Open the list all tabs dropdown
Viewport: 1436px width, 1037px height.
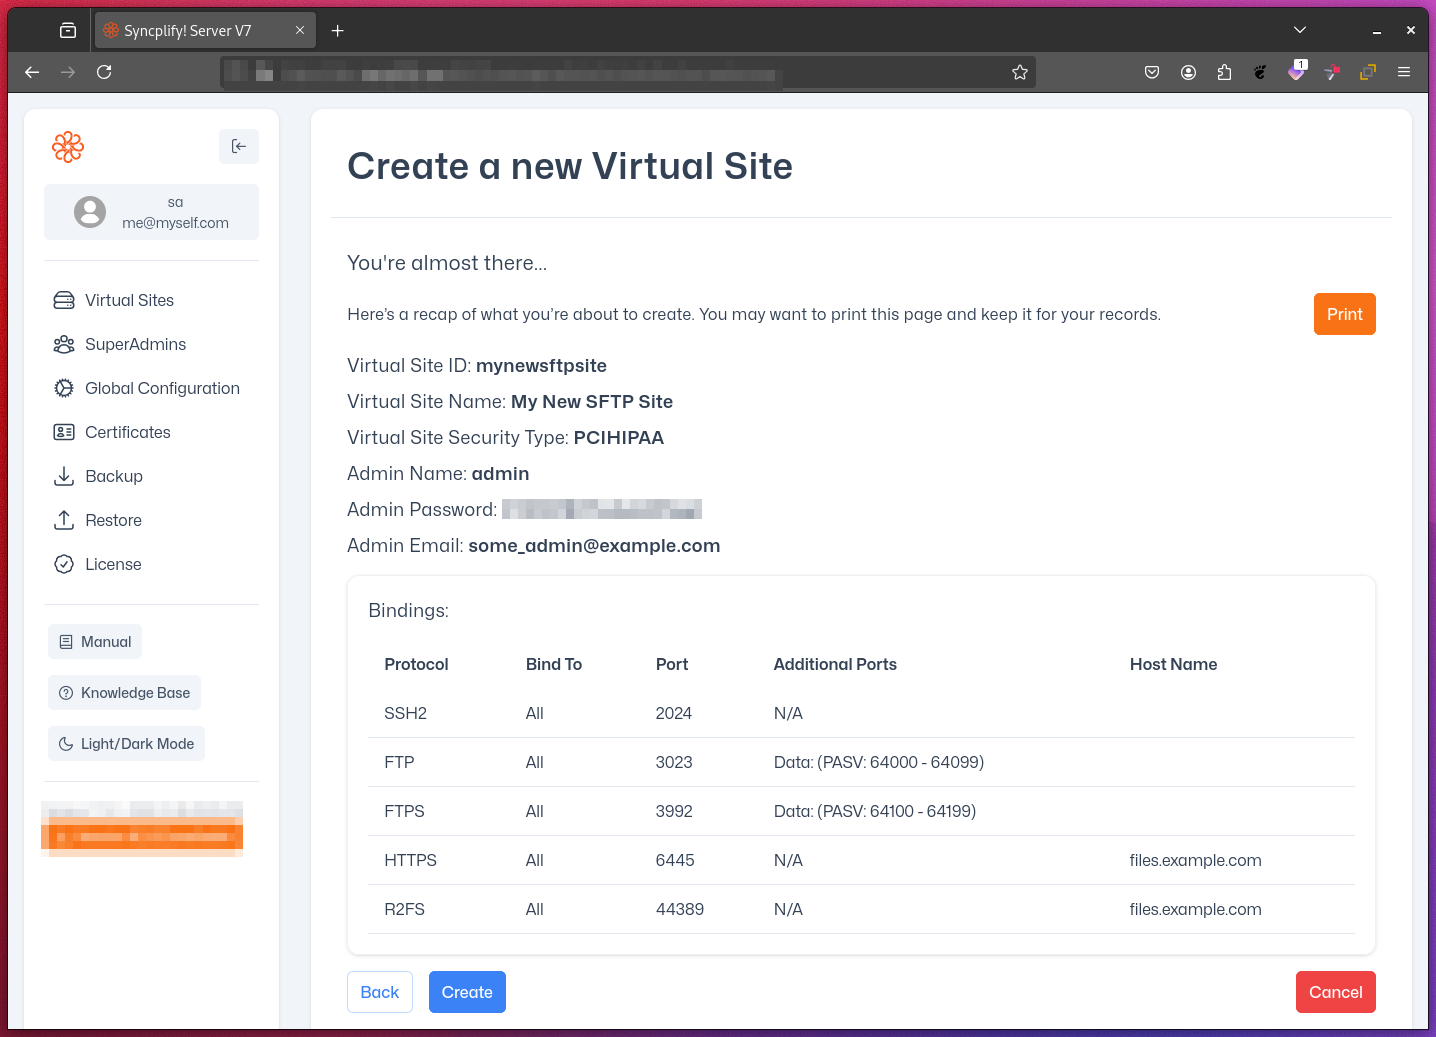coord(1299,30)
